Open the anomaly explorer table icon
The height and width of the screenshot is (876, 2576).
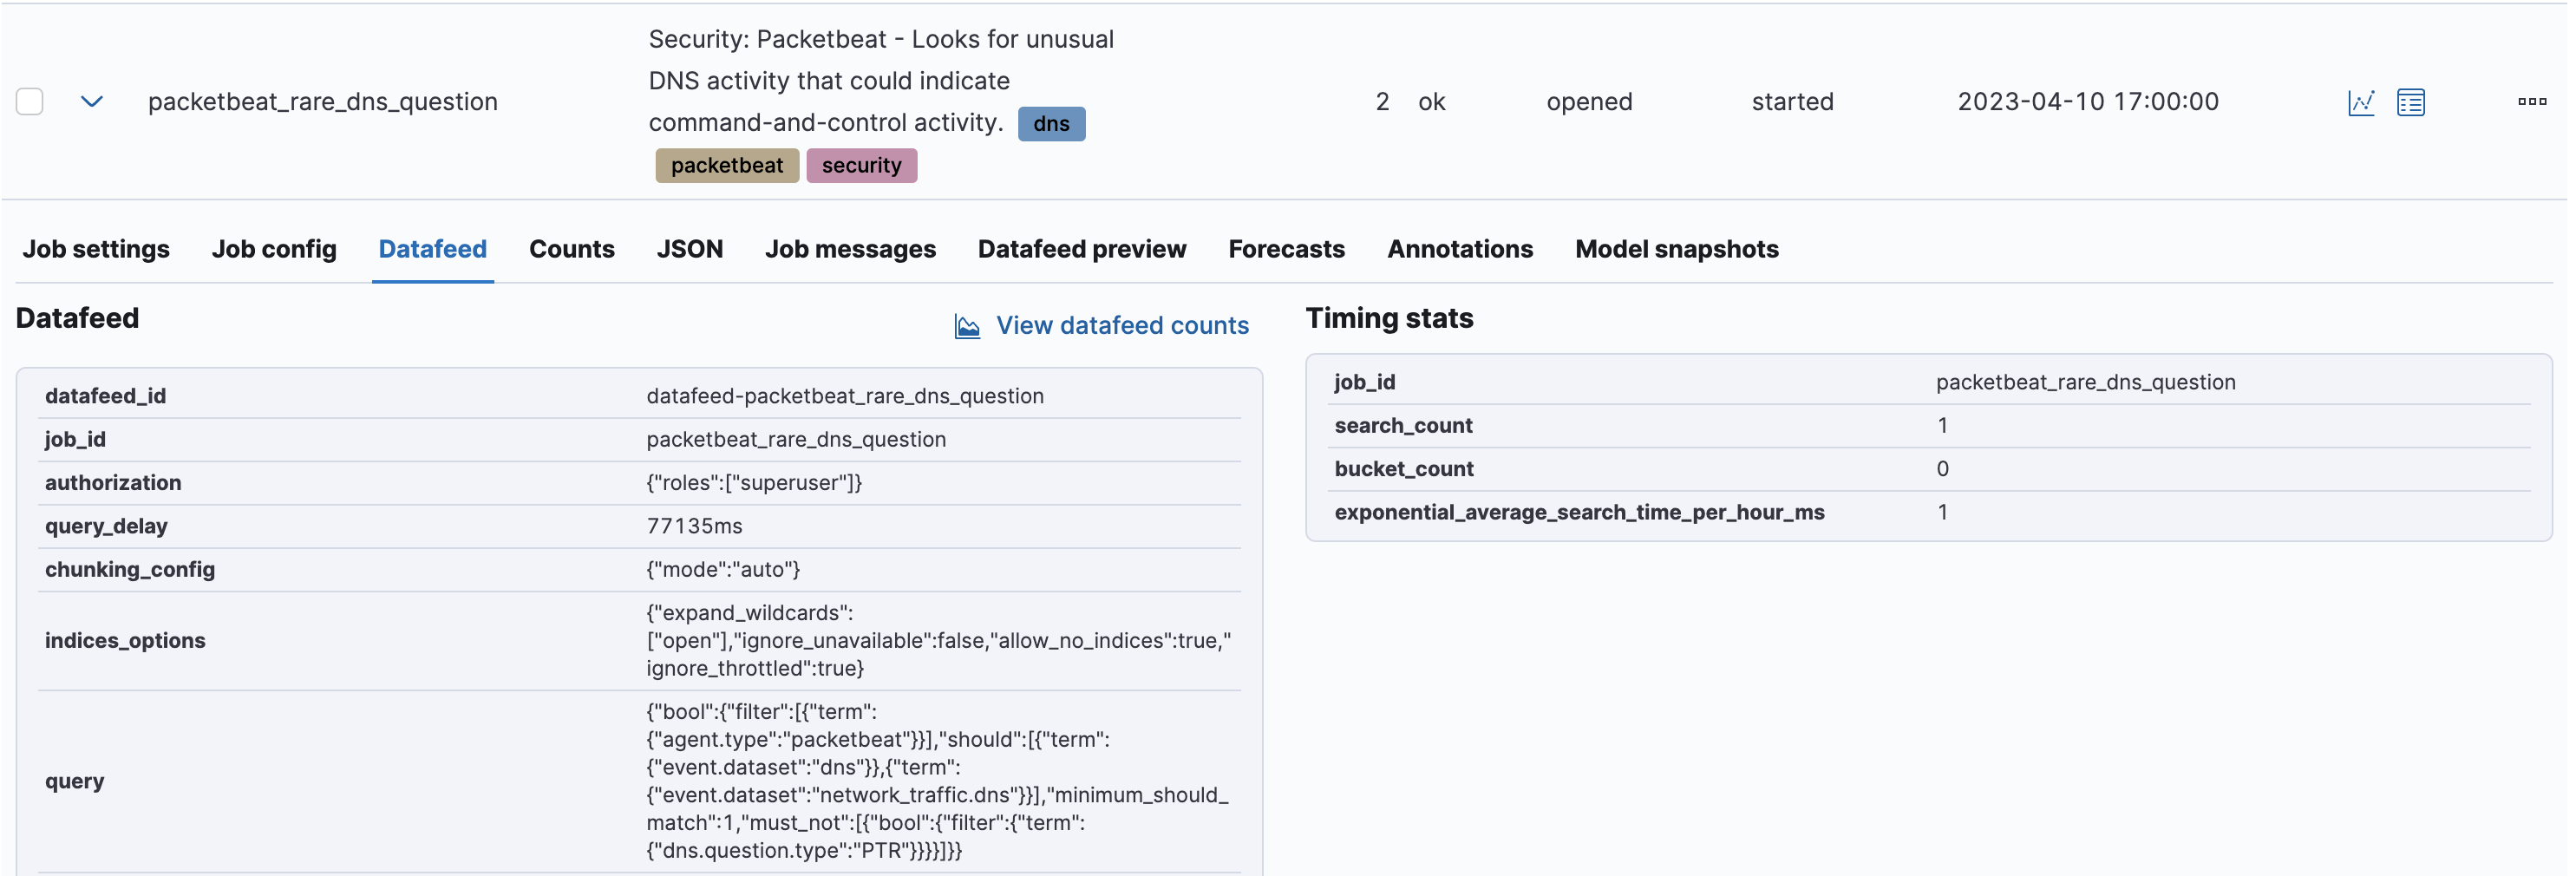[x=2410, y=102]
